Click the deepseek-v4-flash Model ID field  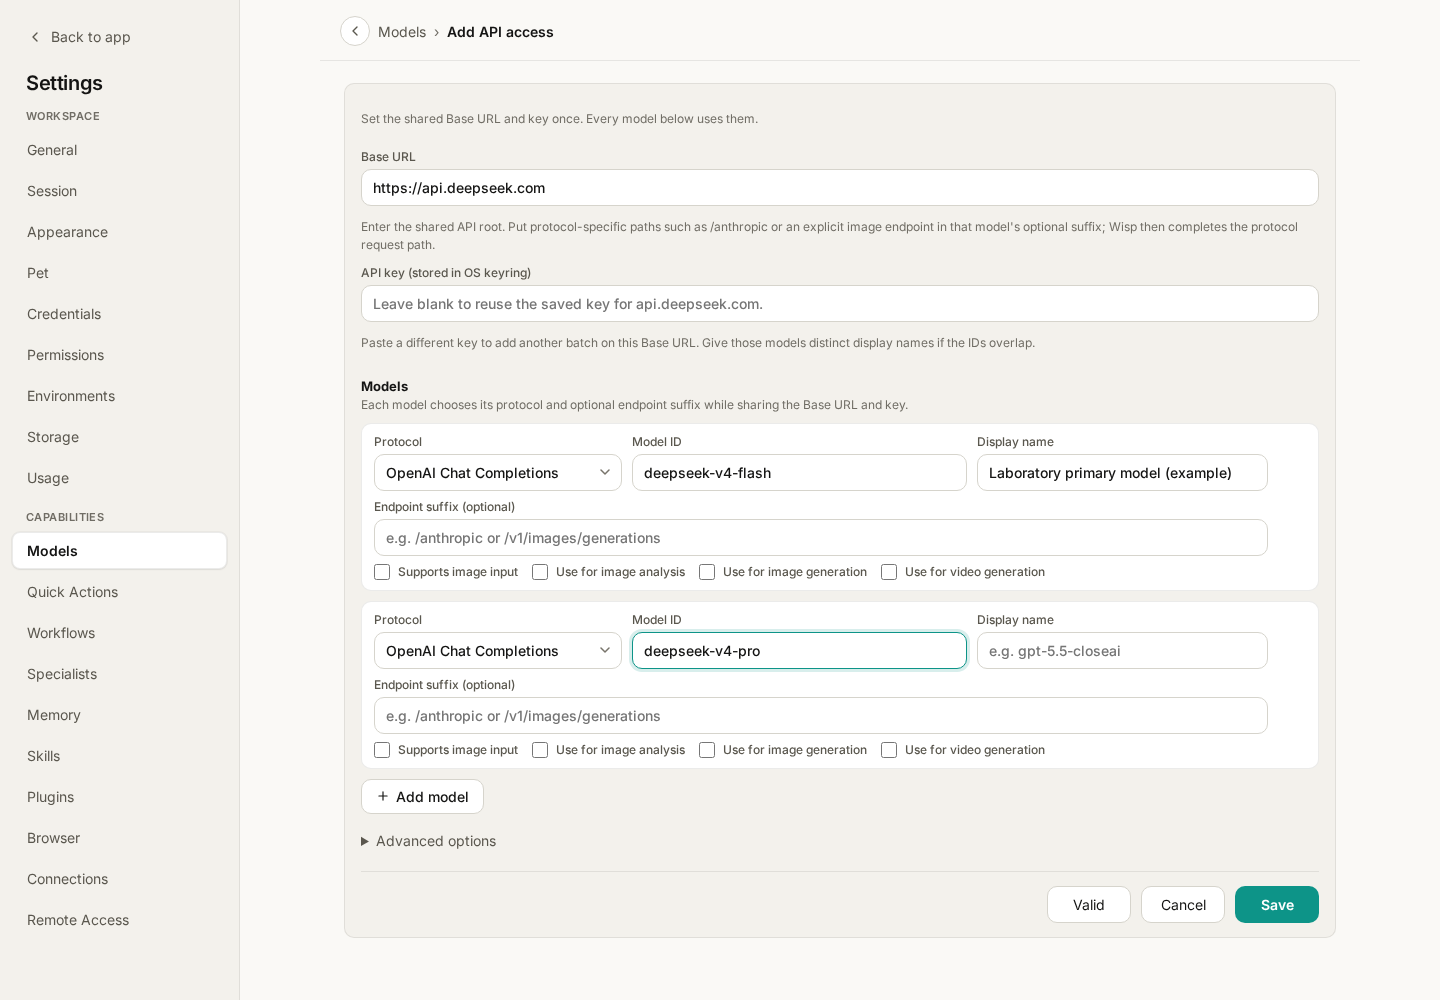click(799, 473)
